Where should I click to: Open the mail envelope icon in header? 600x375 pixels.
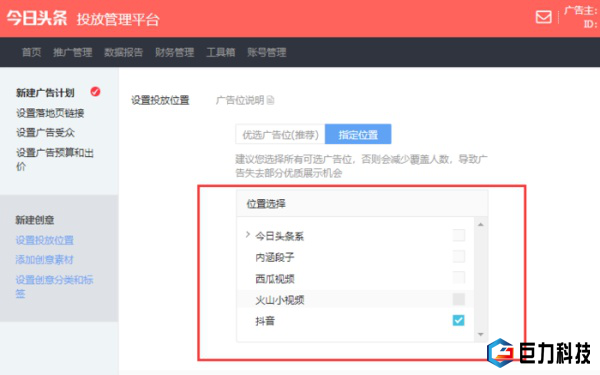(543, 17)
